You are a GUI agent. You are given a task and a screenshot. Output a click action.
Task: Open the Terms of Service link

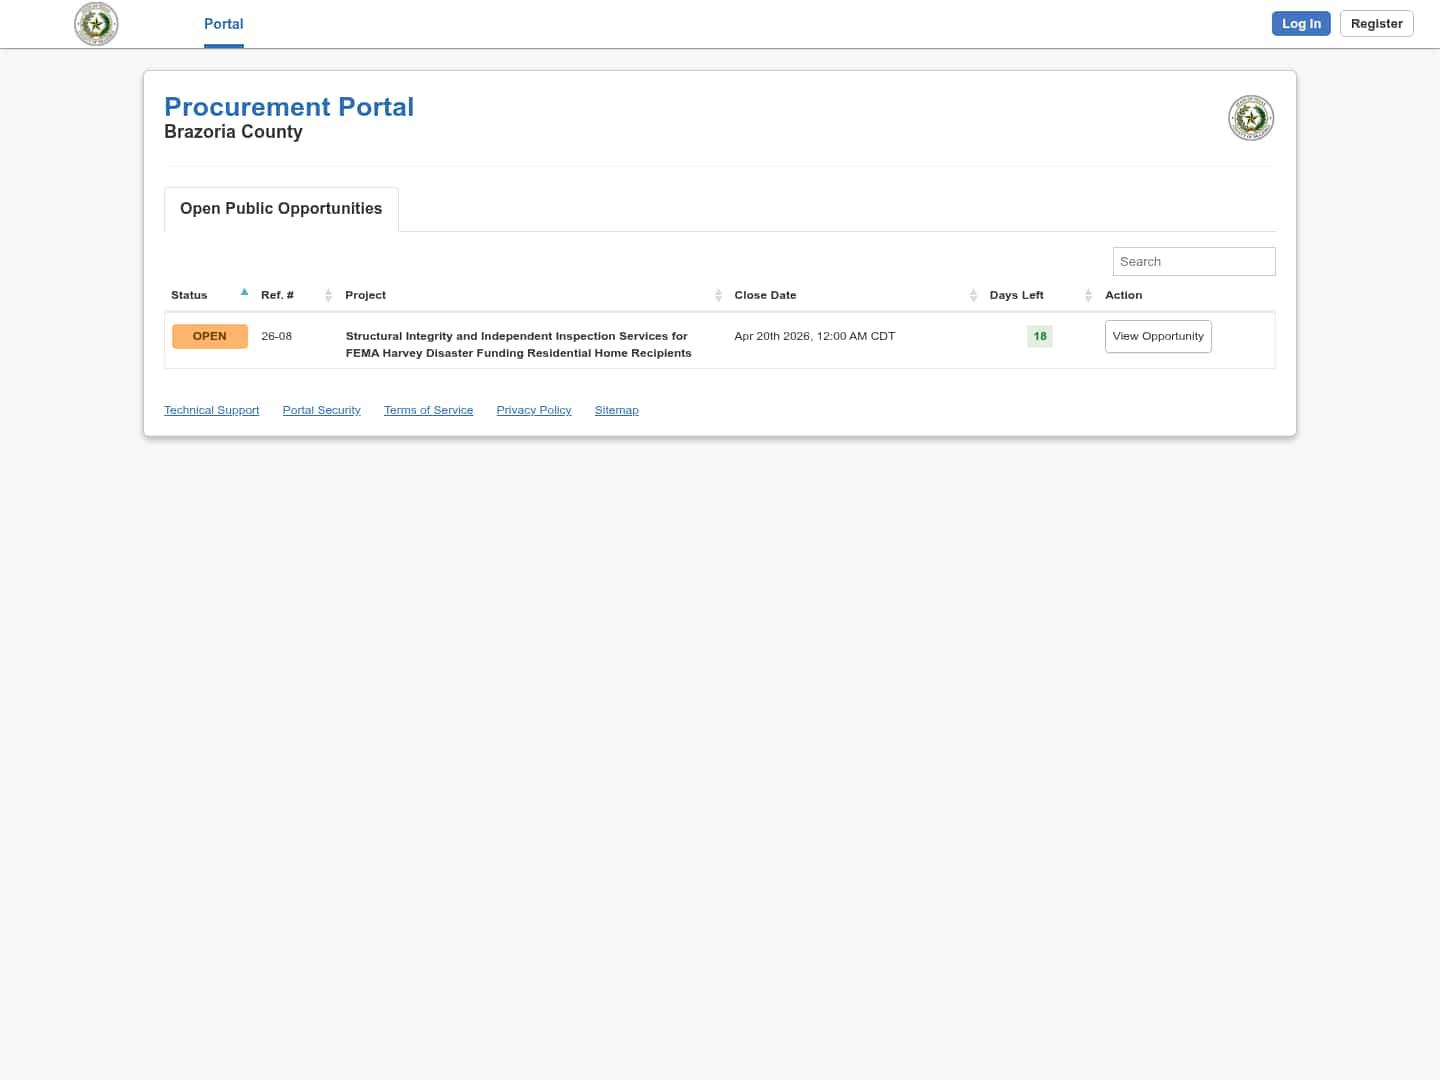(x=428, y=410)
